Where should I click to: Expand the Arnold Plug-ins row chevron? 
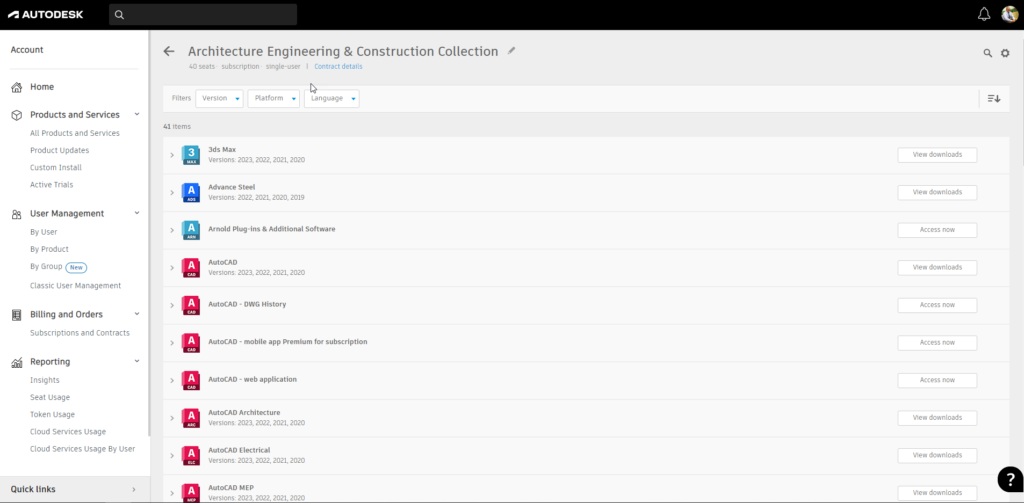pos(172,230)
